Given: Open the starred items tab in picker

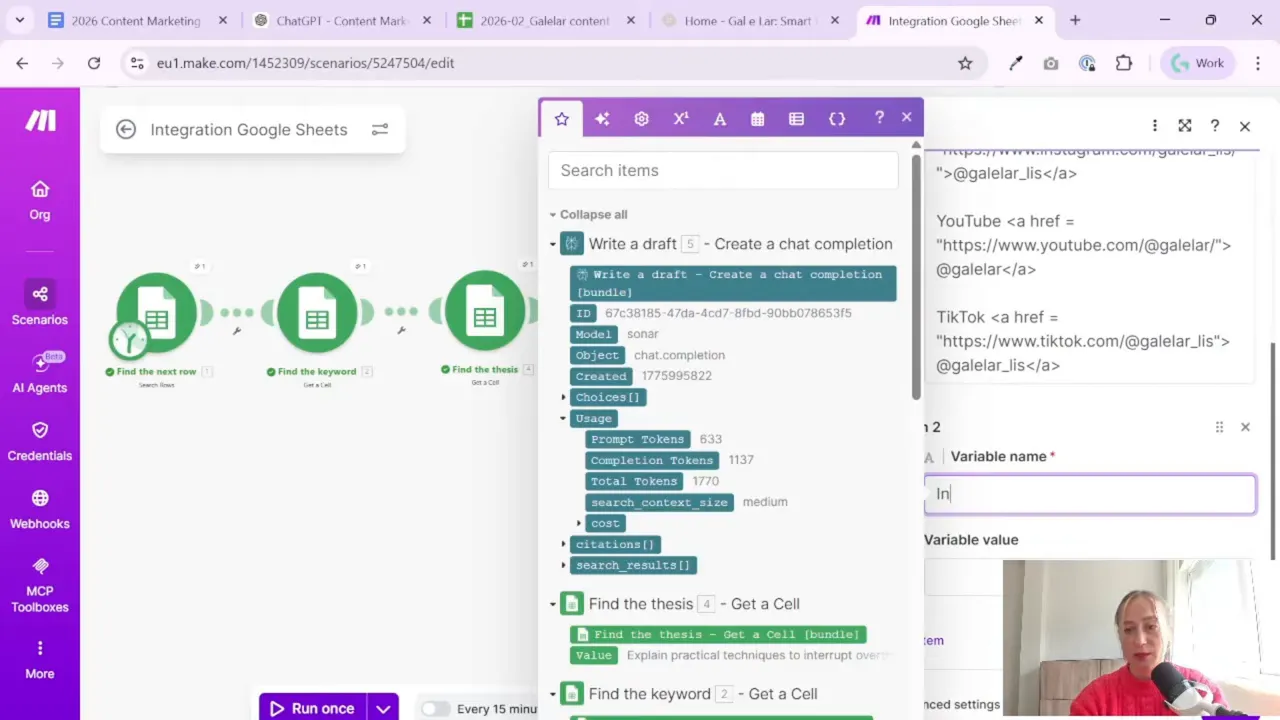Looking at the screenshot, I should pos(562,118).
